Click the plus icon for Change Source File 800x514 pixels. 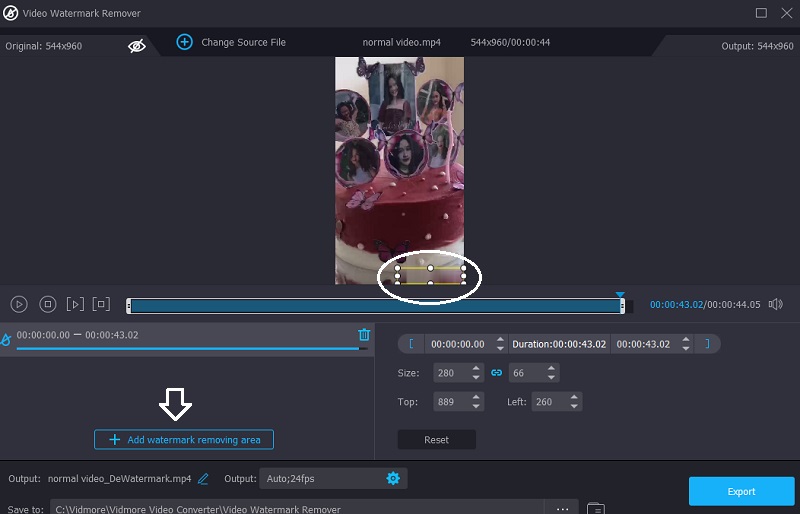(184, 42)
